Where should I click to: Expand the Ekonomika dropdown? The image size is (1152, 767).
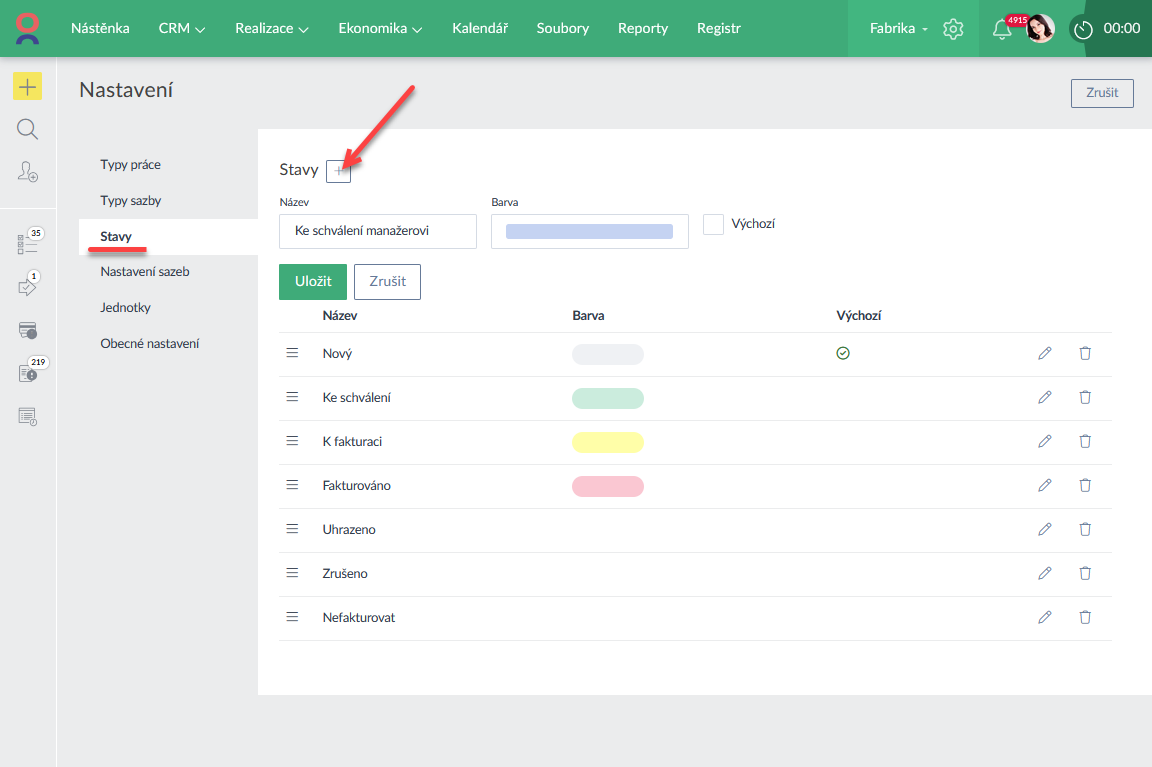click(380, 29)
